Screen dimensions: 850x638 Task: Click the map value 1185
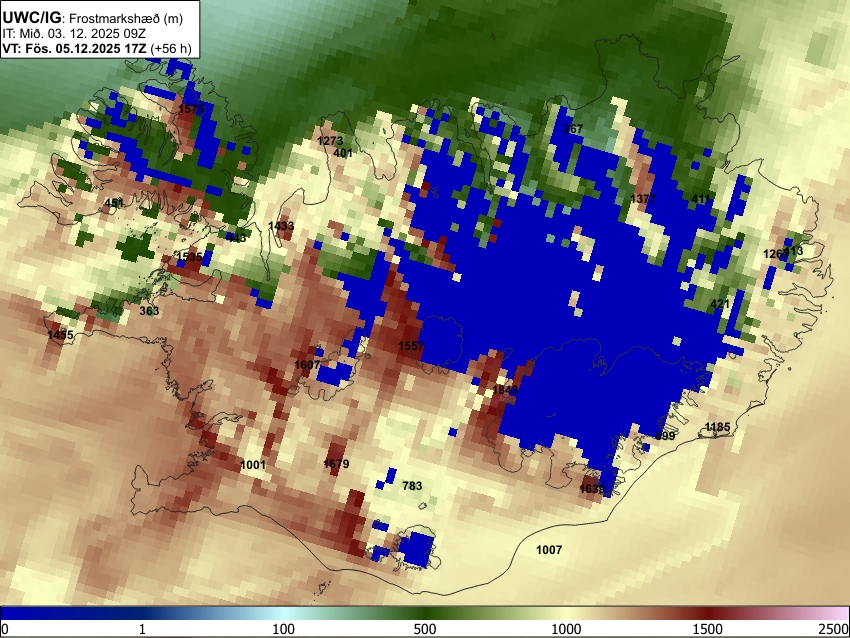pos(718,427)
